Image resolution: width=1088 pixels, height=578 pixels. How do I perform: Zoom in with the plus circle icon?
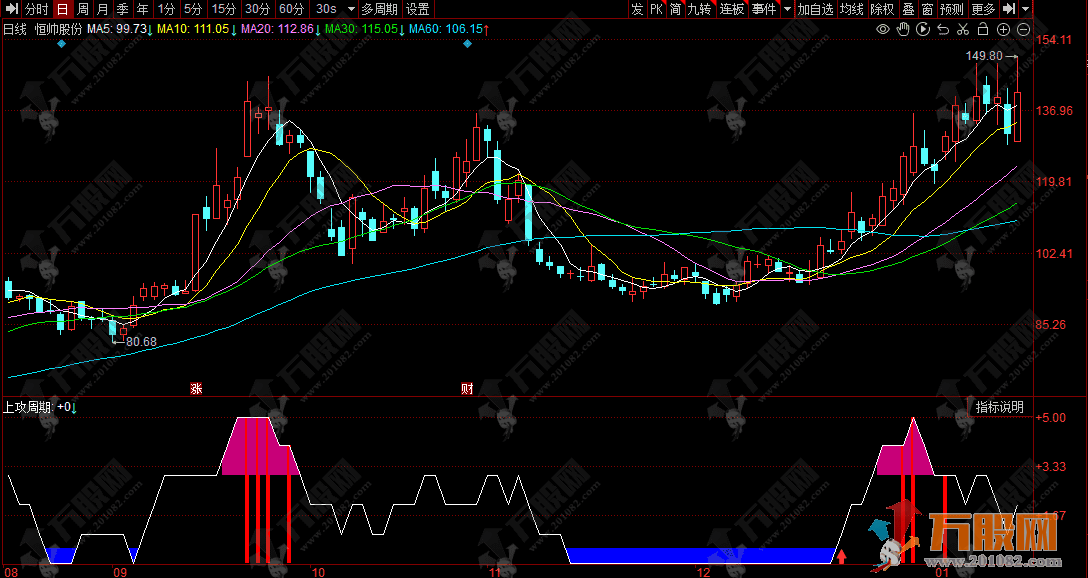(x=1003, y=30)
